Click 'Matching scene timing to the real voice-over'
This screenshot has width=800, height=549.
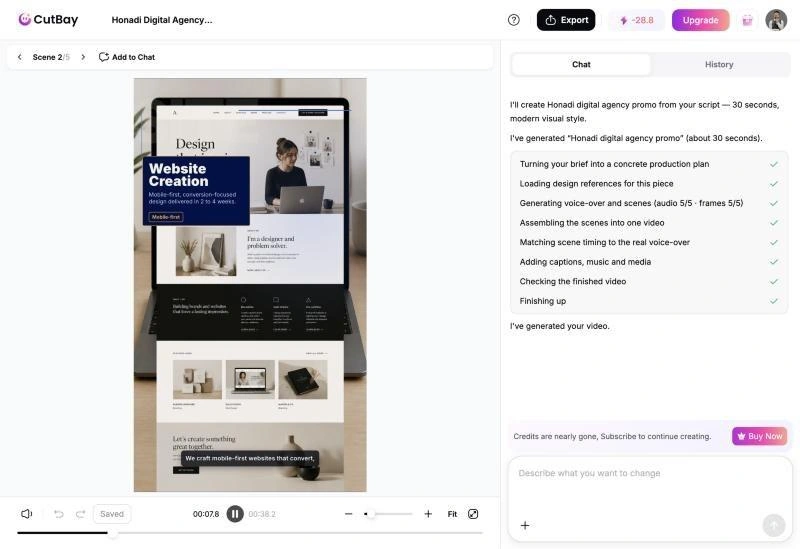[605, 242]
